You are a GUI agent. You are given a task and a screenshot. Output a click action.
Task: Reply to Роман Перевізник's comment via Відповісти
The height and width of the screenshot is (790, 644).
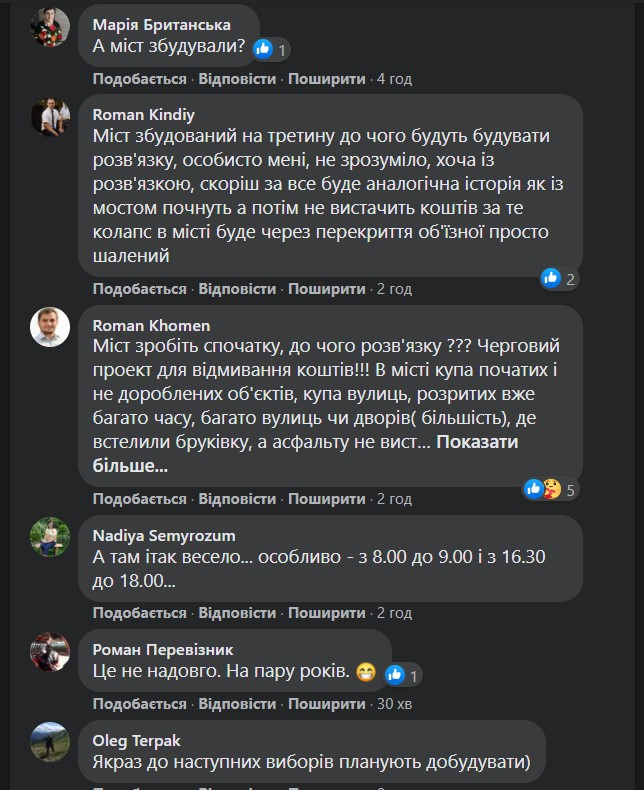click(237, 702)
